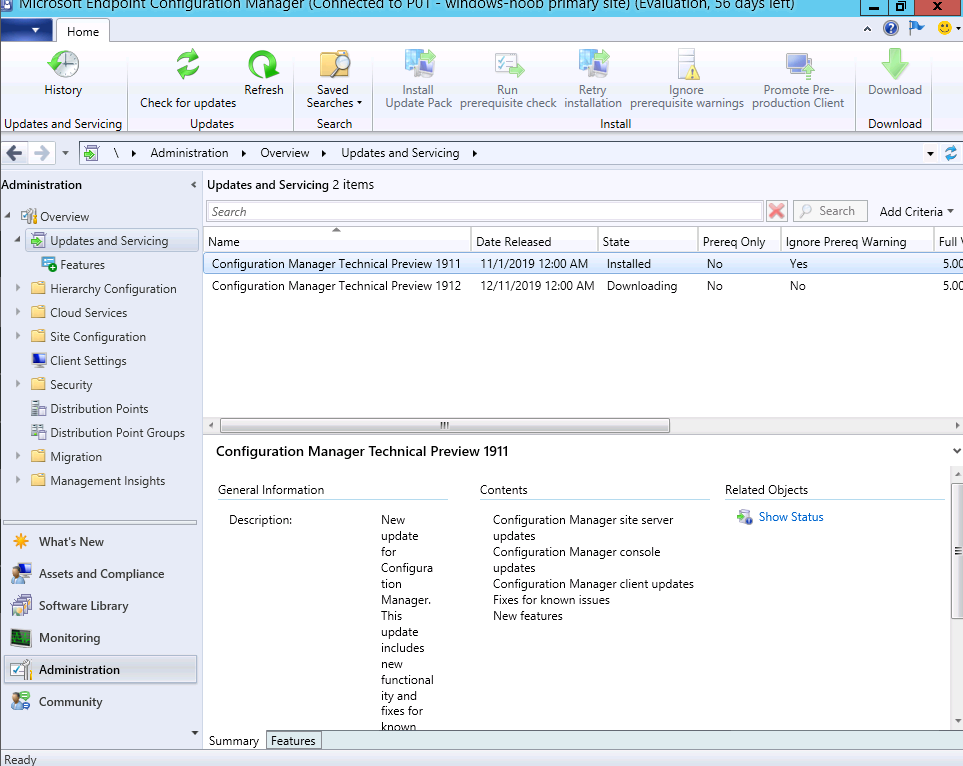Expand the Site Configuration folder
The height and width of the screenshot is (766, 963).
(x=17, y=335)
